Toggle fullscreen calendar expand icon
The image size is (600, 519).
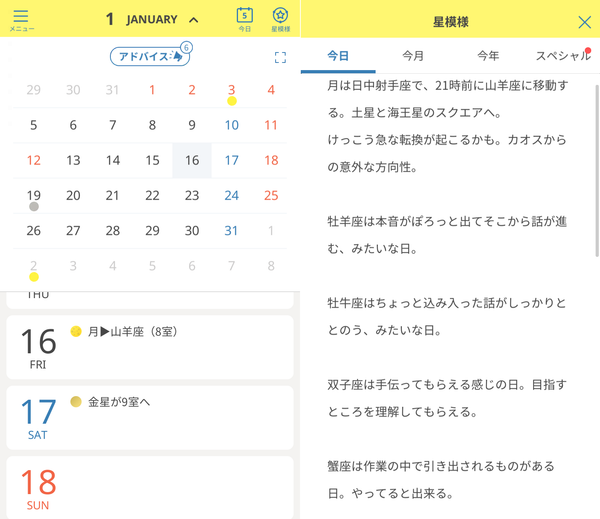280,57
